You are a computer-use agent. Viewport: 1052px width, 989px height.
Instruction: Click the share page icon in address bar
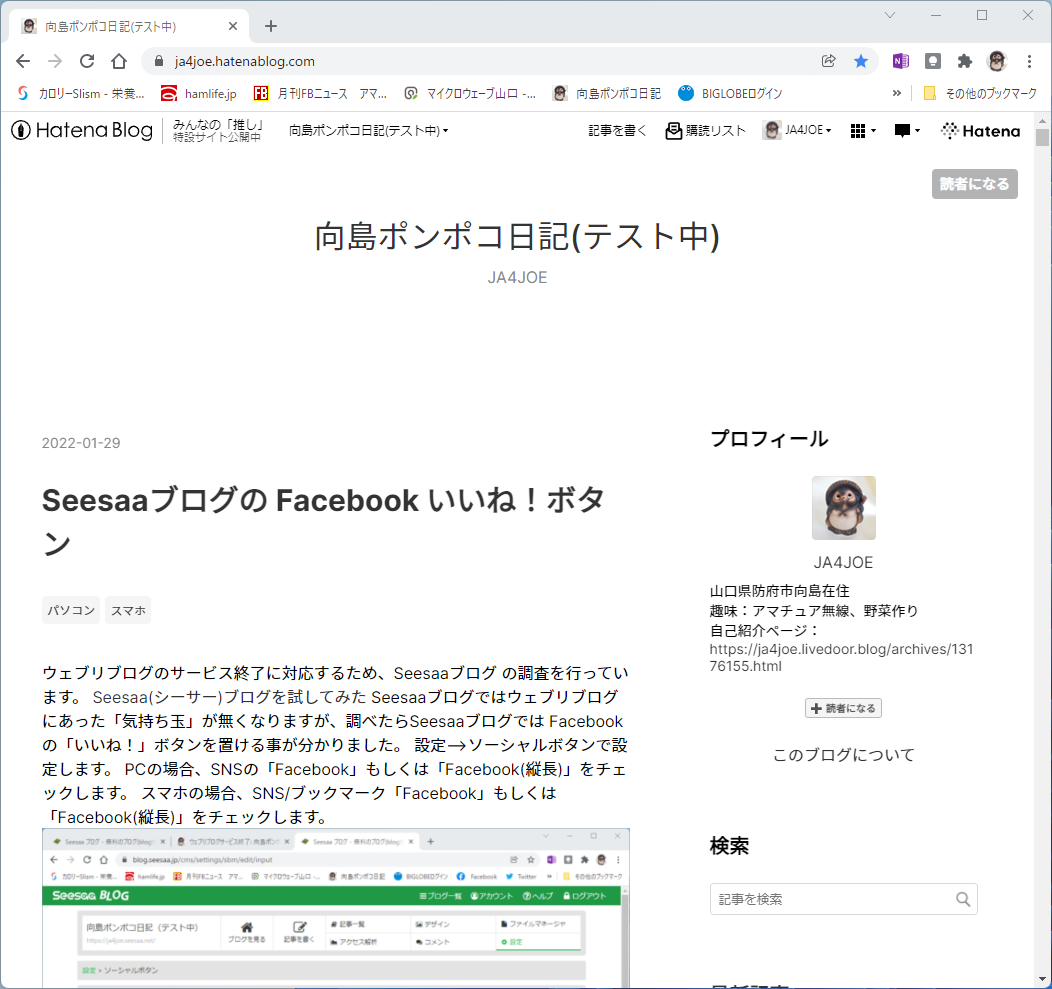pos(829,61)
